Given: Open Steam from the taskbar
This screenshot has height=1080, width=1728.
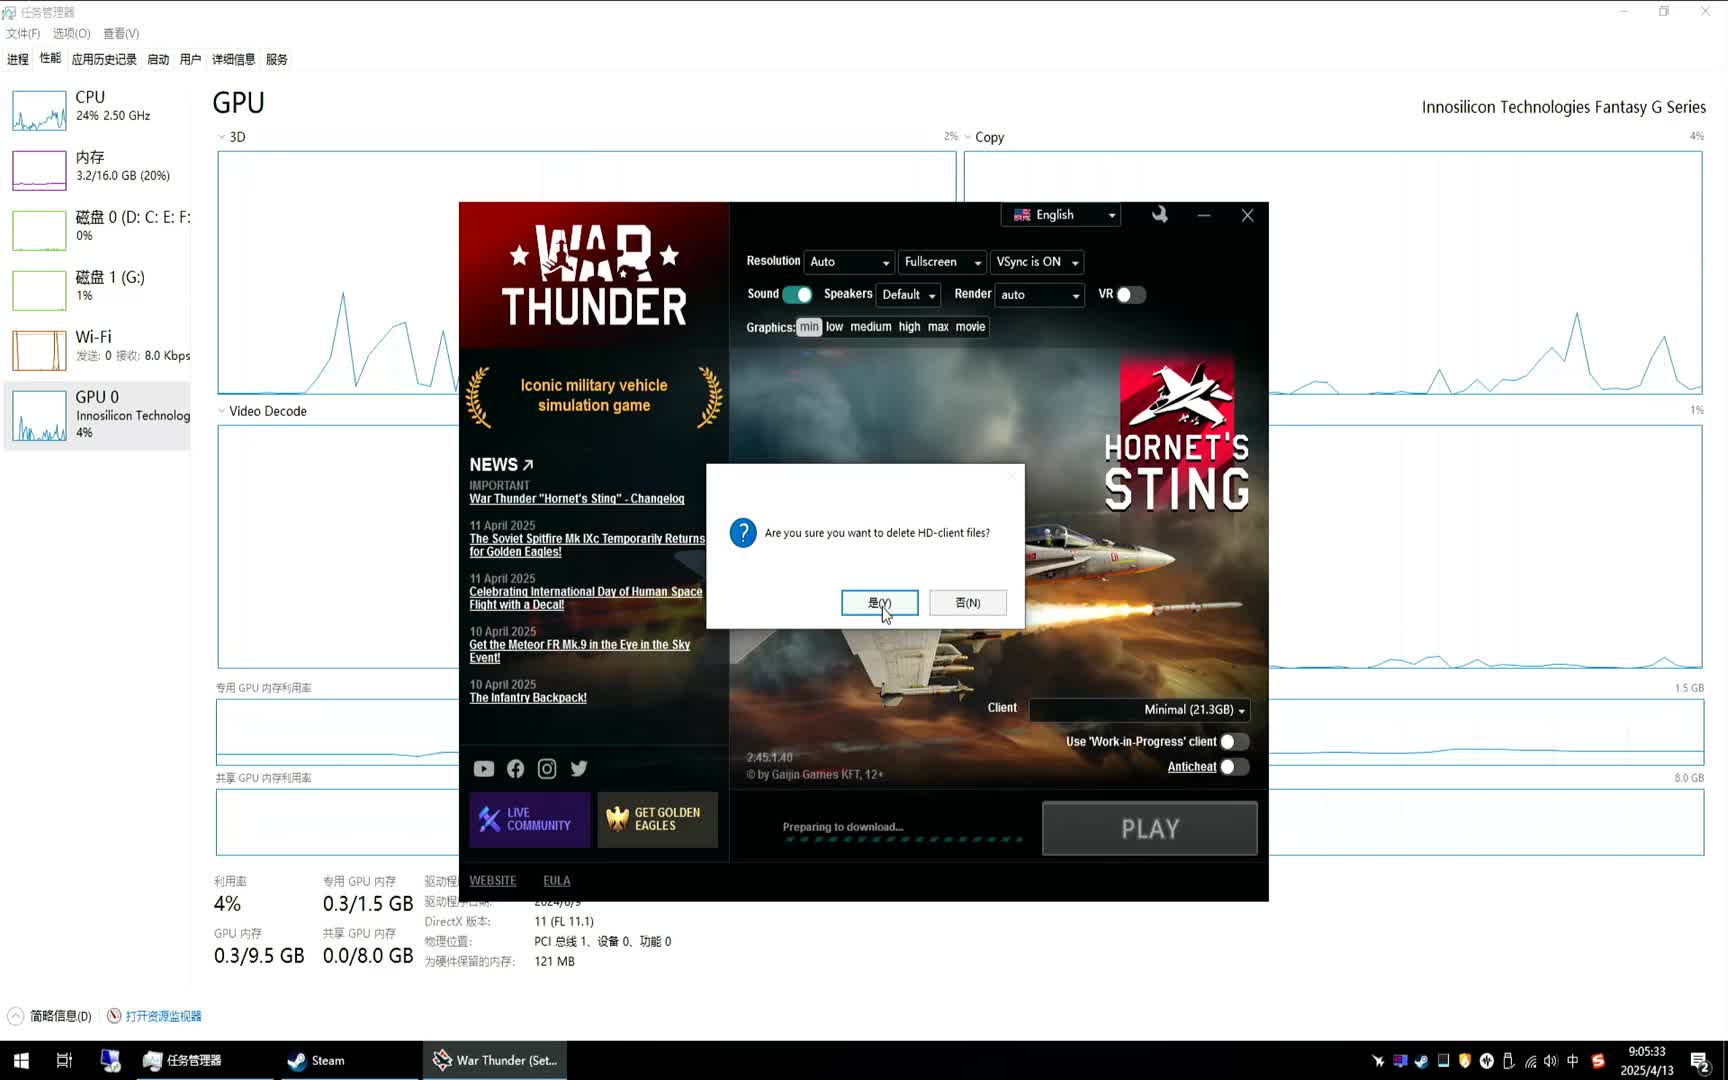Looking at the screenshot, I should (316, 1060).
